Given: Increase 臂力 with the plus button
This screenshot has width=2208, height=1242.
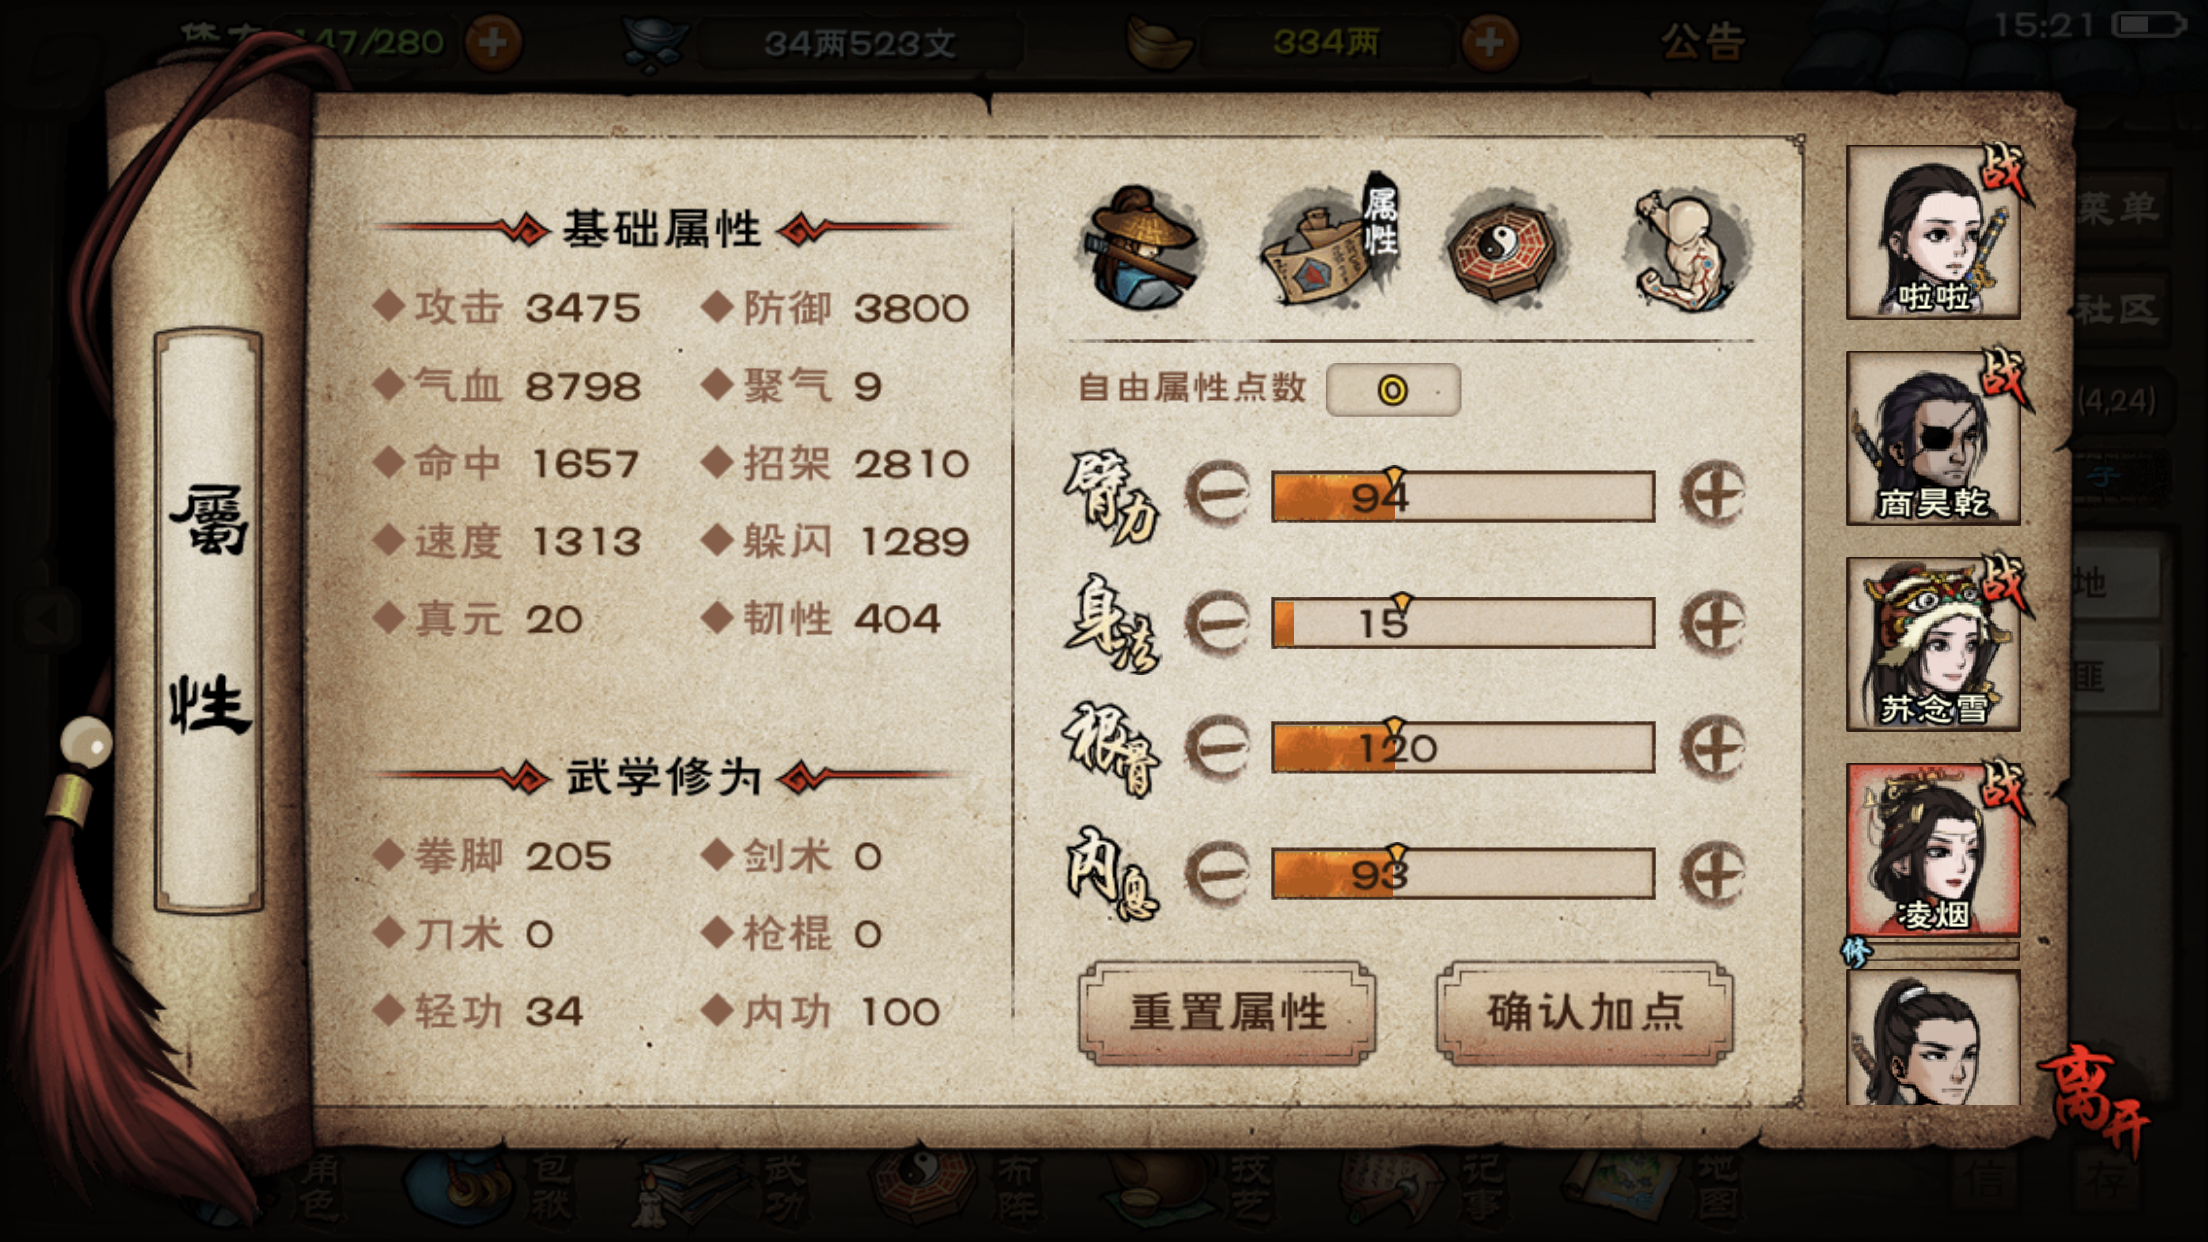Looking at the screenshot, I should coord(1714,494).
